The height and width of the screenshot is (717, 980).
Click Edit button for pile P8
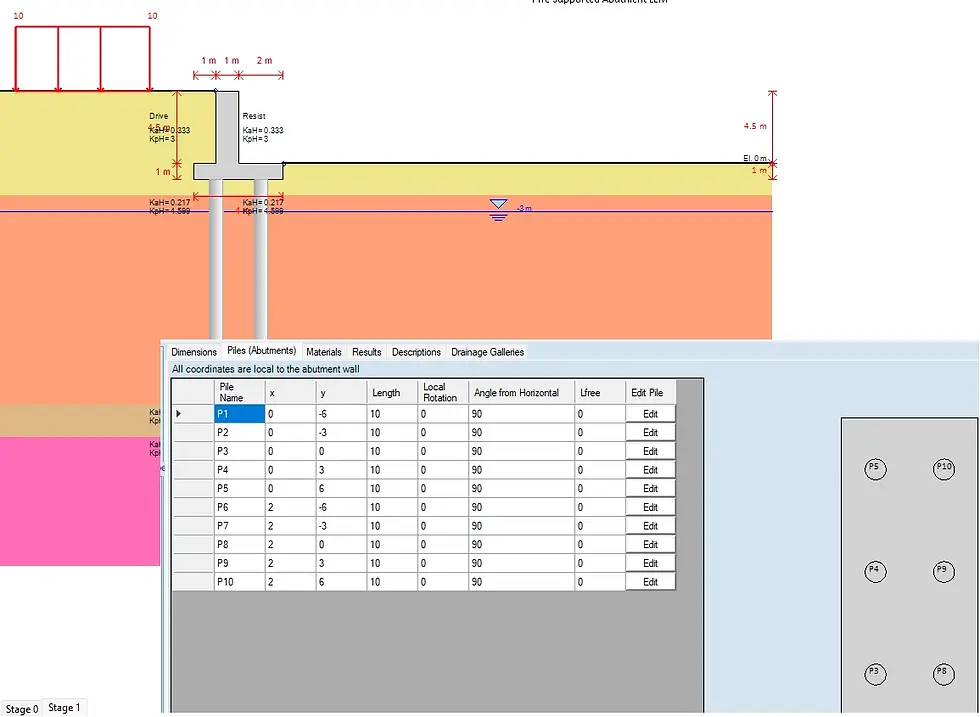[651, 544]
